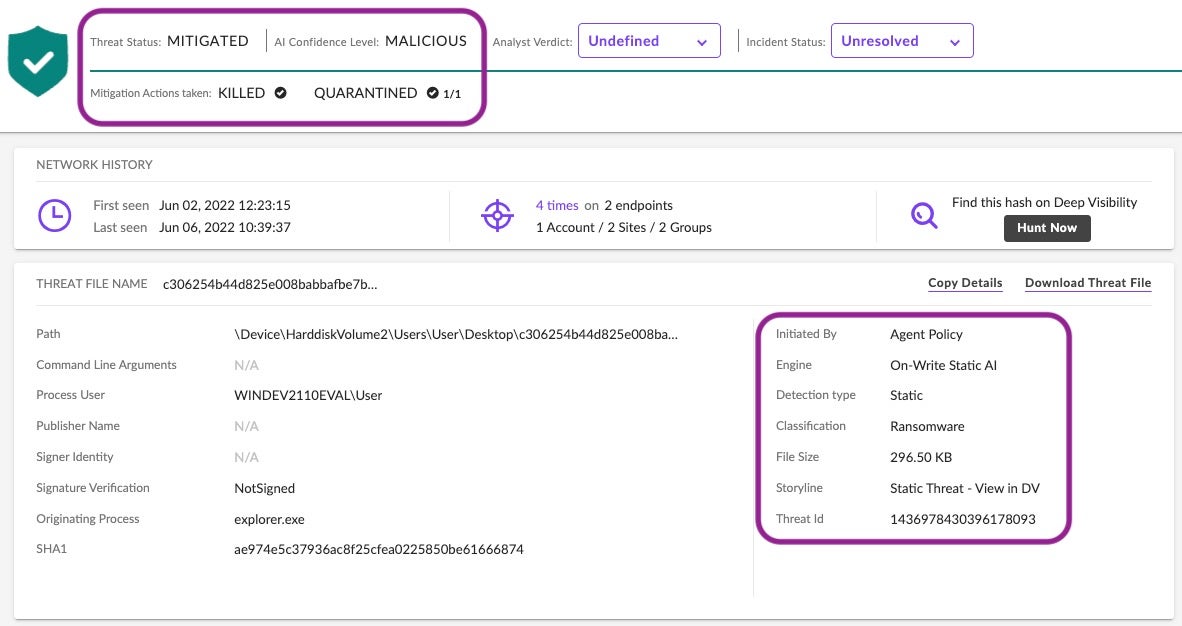Click the clock icon in Network History
1182x626 pixels.
click(x=54, y=215)
